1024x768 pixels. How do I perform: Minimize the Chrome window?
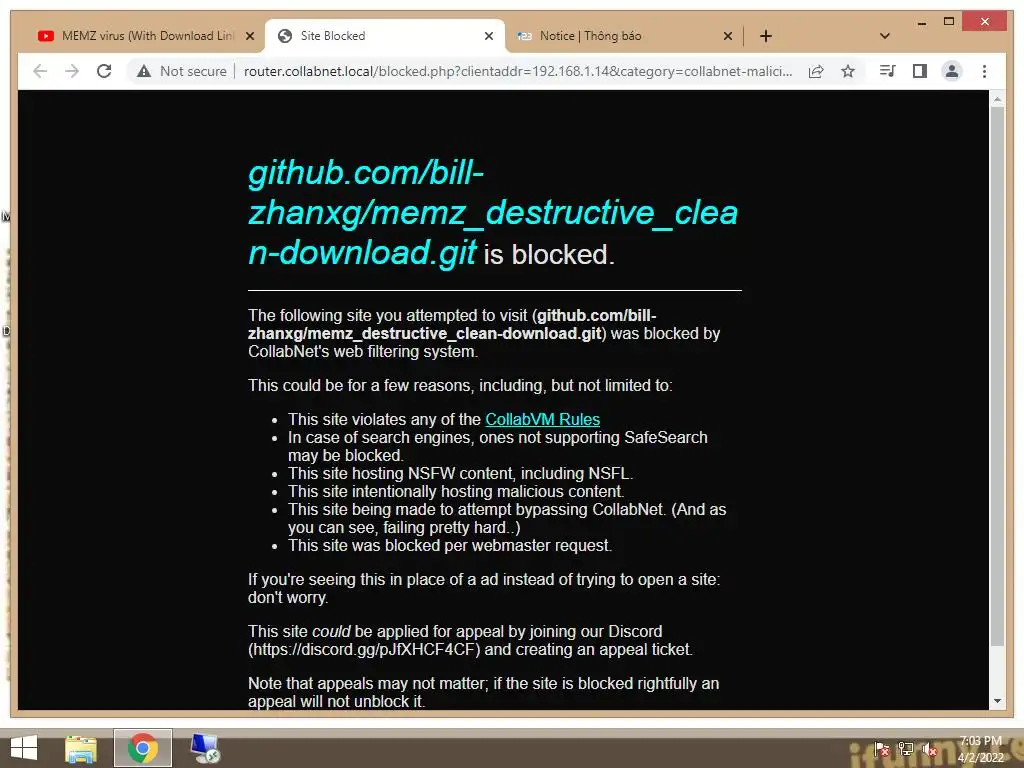coord(921,22)
